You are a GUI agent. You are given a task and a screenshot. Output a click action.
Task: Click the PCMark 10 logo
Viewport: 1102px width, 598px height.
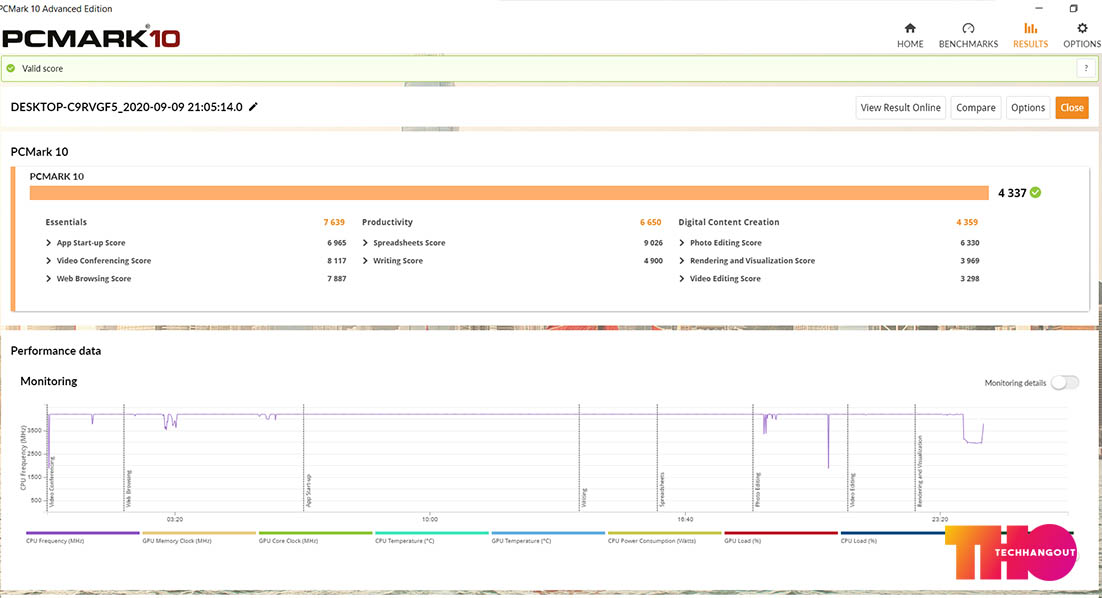91,37
